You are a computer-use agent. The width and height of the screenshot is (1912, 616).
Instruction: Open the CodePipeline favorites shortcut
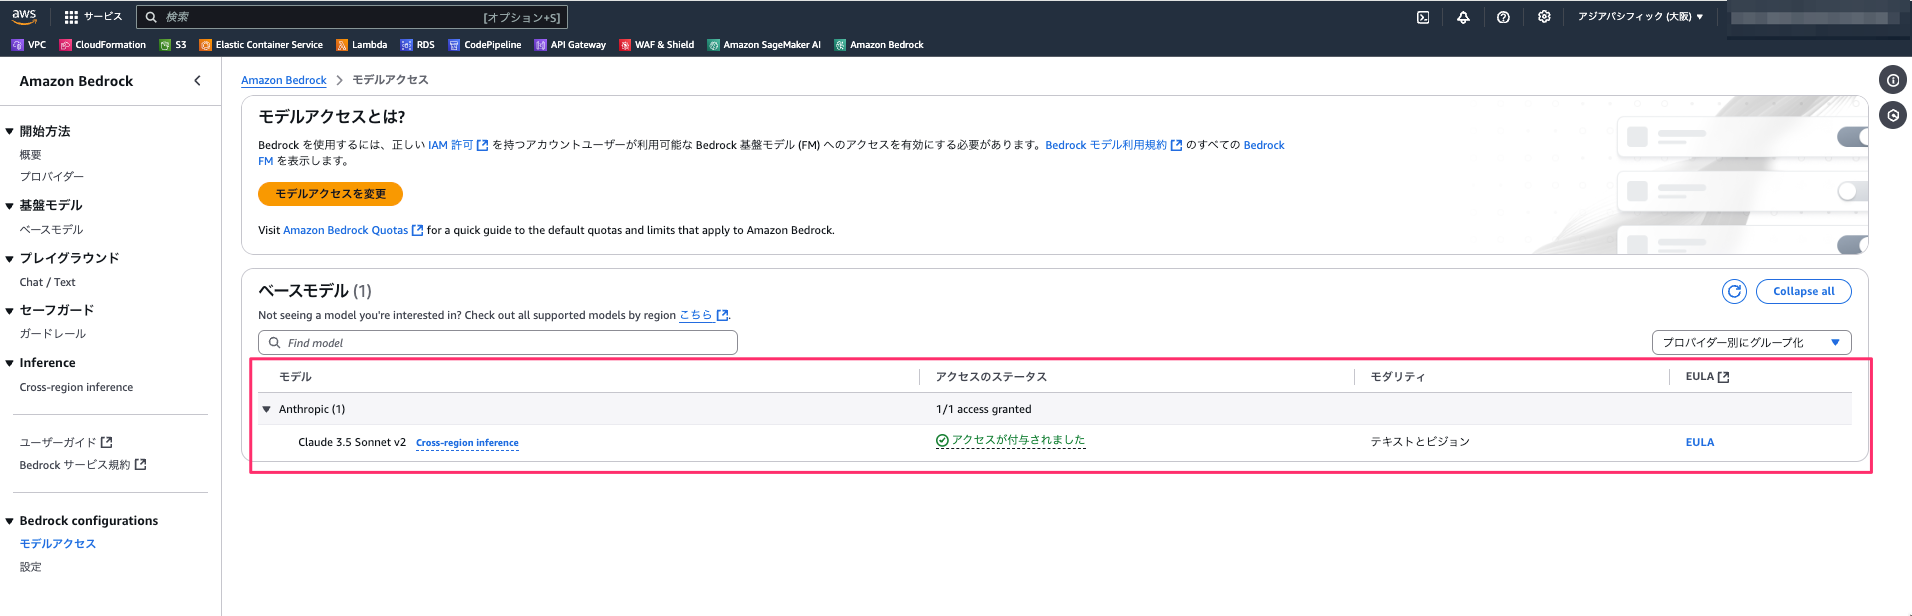(485, 45)
